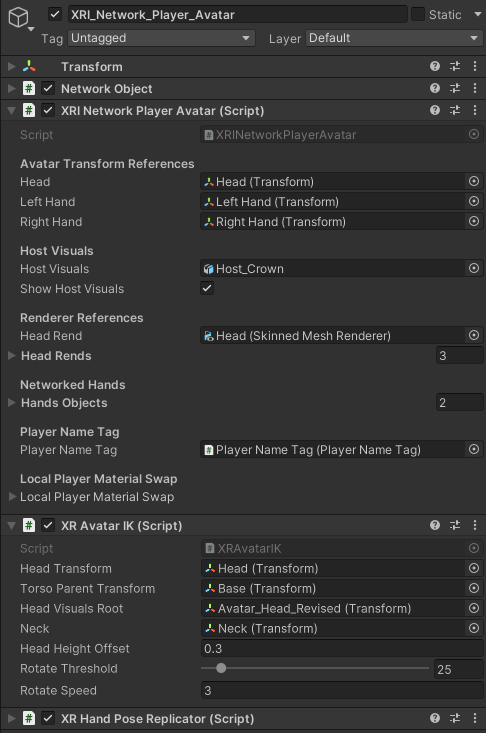Click Head Height Offset field 0.3
This screenshot has width=486, height=733.
click(342, 648)
